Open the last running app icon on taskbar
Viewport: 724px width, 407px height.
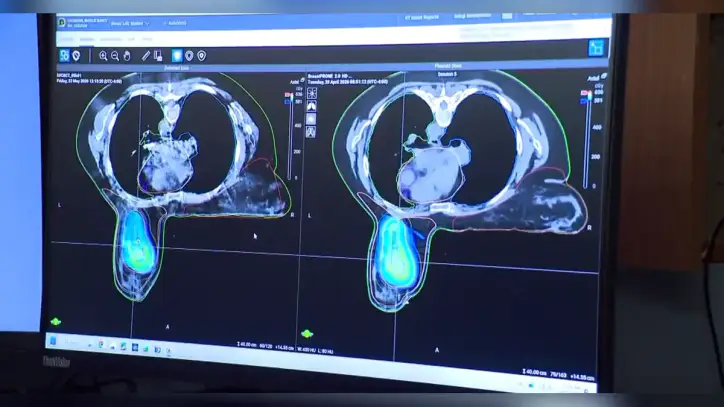click(169, 351)
